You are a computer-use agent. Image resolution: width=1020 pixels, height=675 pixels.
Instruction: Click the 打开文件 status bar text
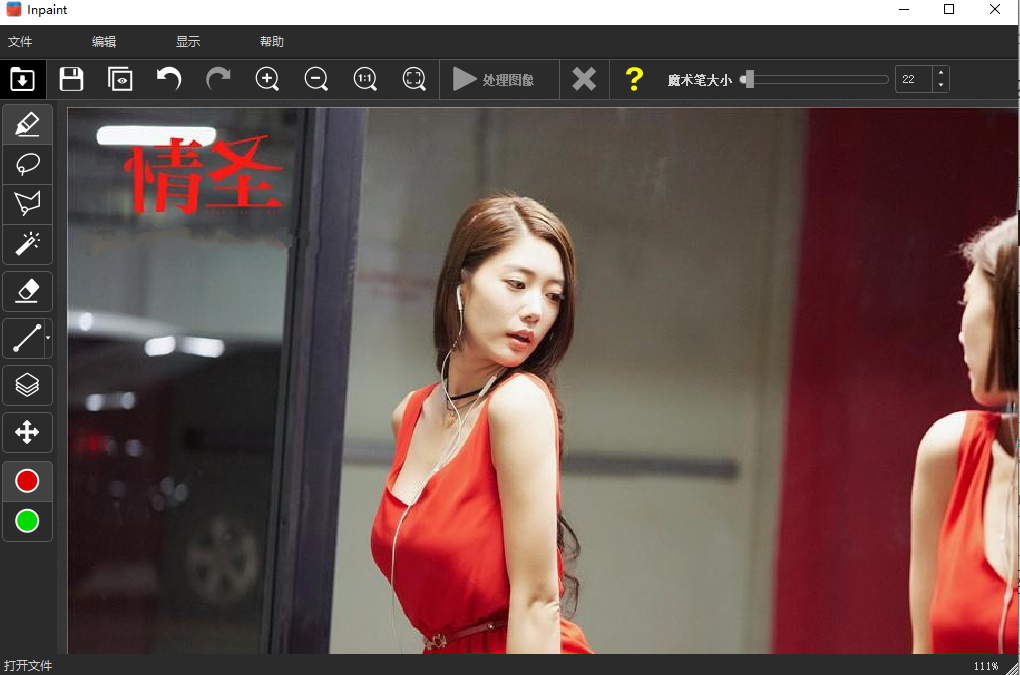(x=28, y=666)
